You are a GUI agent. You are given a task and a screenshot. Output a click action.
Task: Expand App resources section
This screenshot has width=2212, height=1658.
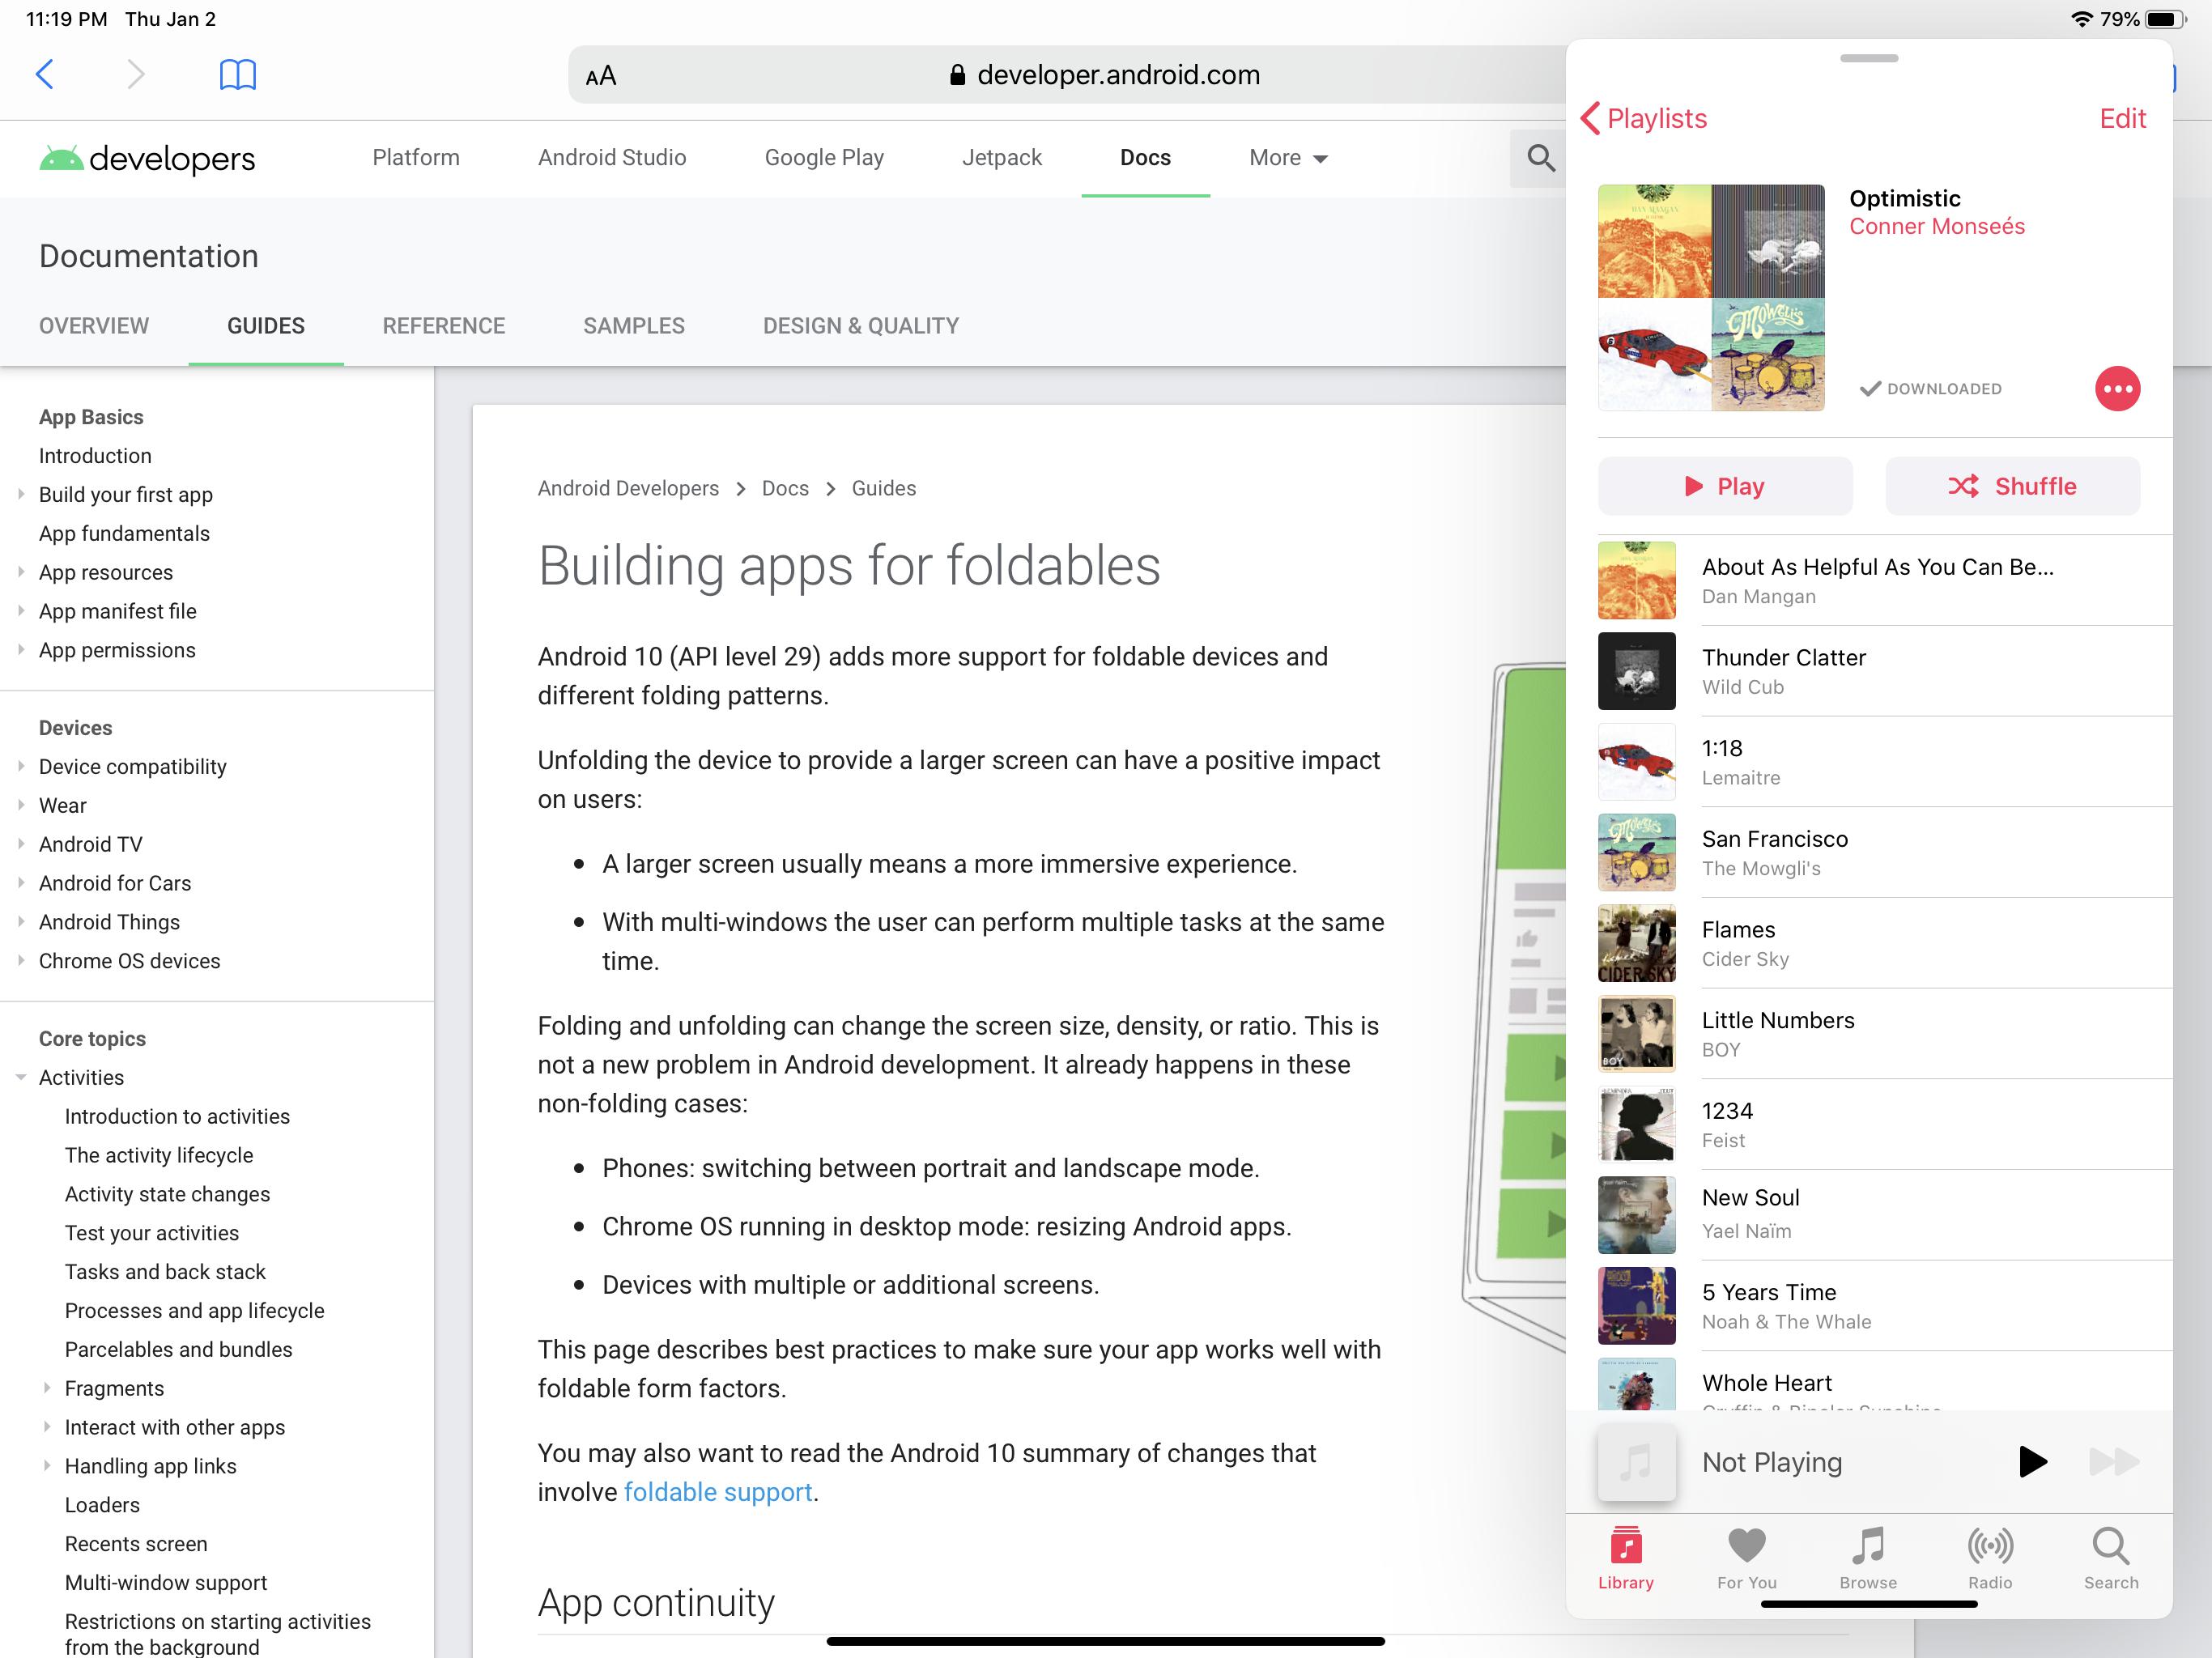(x=21, y=572)
